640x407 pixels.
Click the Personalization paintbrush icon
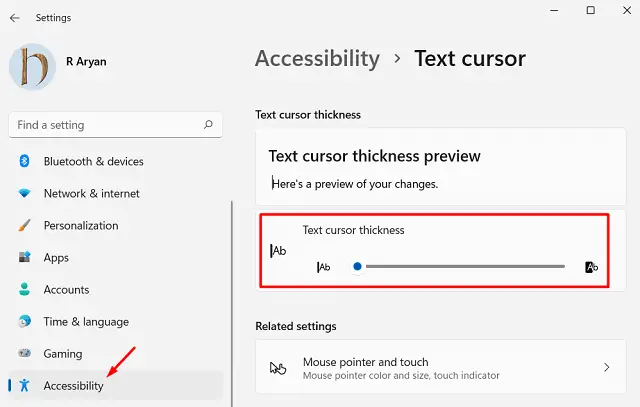24,225
